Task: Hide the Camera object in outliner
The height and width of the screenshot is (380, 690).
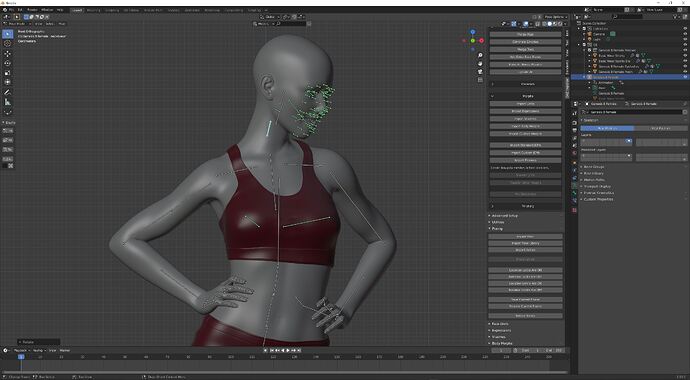Action: (x=685, y=34)
